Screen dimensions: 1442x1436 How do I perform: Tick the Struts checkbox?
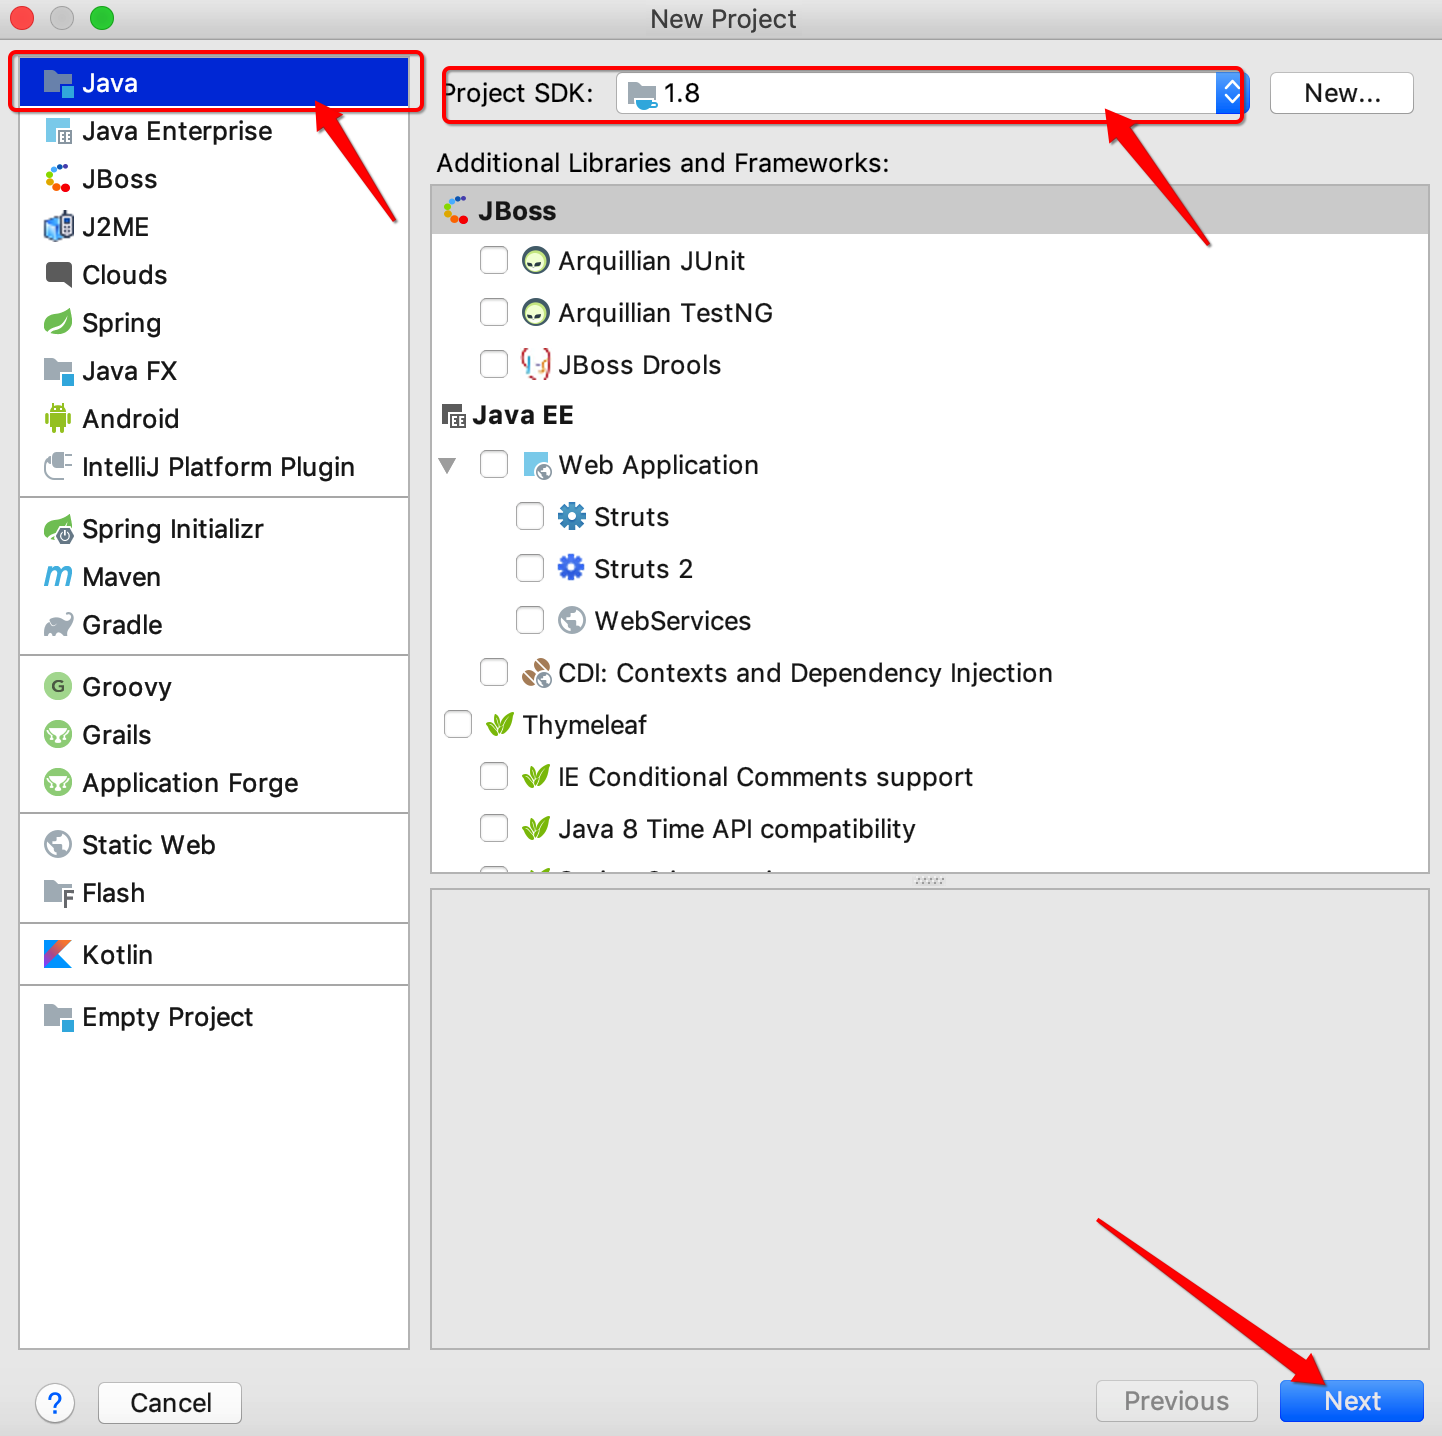[530, 516]
